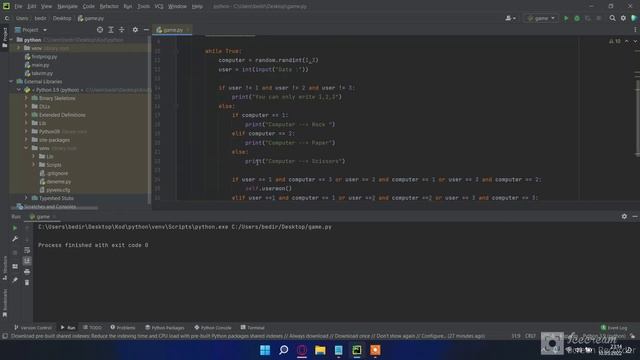
Task: Click Desktop breadcrumb in navigation bar
Action: click(x=62, y=18)
